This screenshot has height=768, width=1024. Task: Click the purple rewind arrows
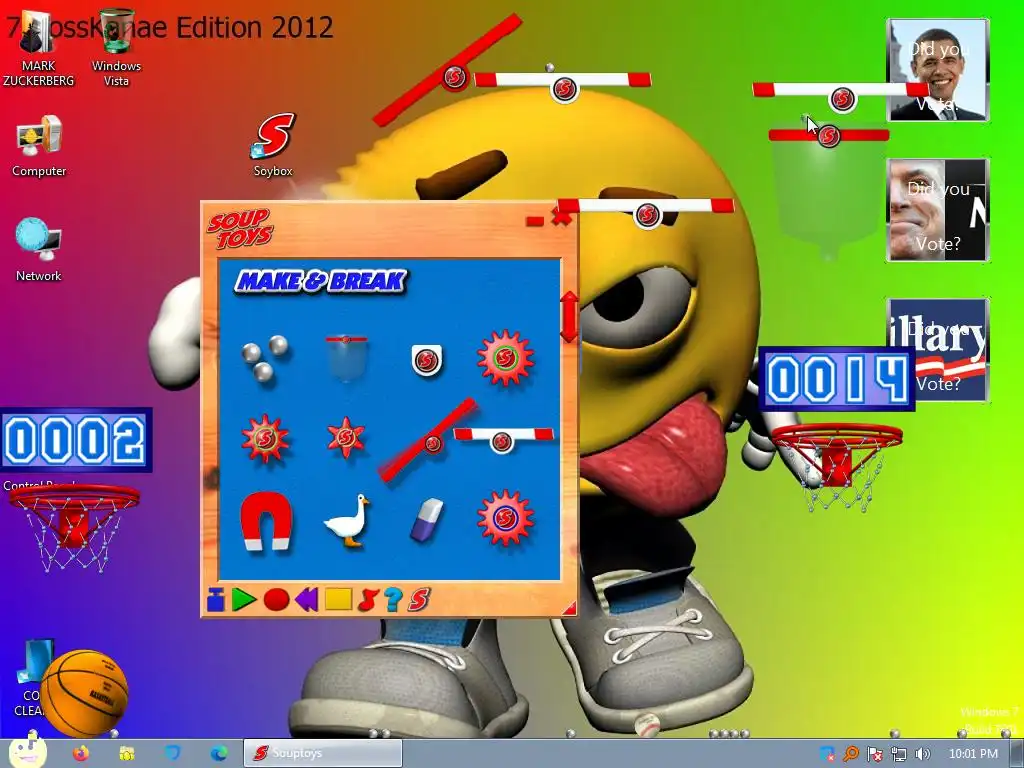point(306,599)
